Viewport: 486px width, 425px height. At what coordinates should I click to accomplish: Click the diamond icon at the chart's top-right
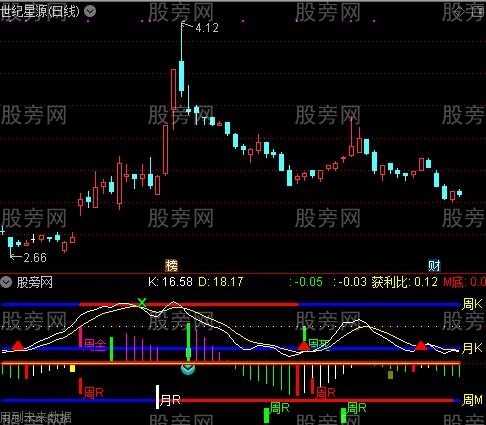460,12
